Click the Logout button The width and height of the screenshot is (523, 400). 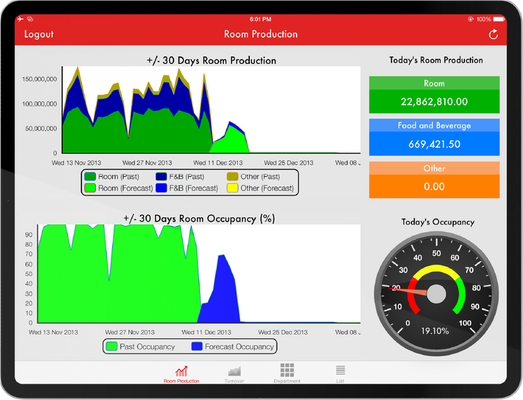(x=39, y=34)
